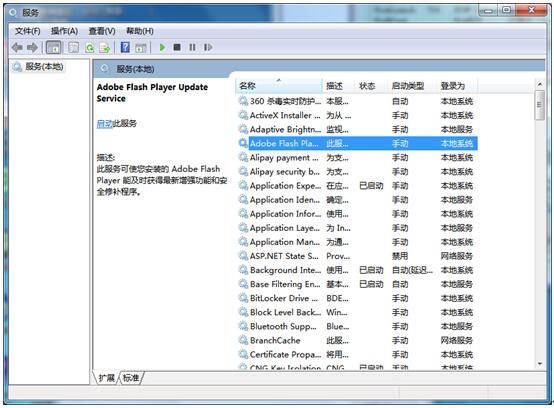Select the Certificate Propagation service
The height and width of the screenshot is (408, 554).
(x=357, y=355)
